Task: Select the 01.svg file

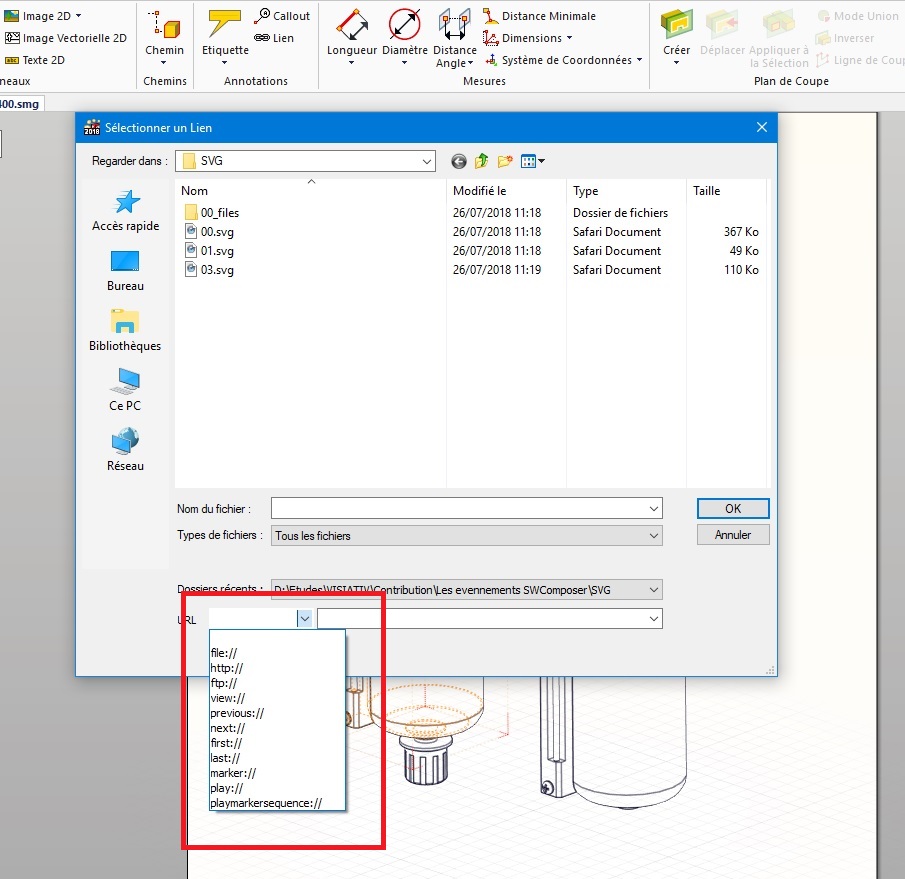Action: coord(217,251)
